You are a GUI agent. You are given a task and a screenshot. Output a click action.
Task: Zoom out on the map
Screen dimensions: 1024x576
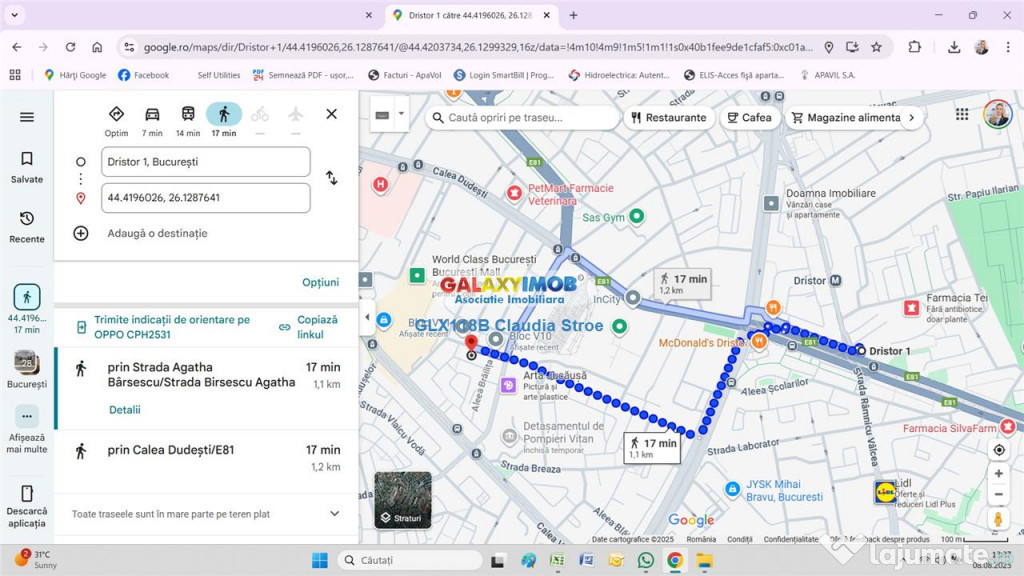(x=999, y=494)
